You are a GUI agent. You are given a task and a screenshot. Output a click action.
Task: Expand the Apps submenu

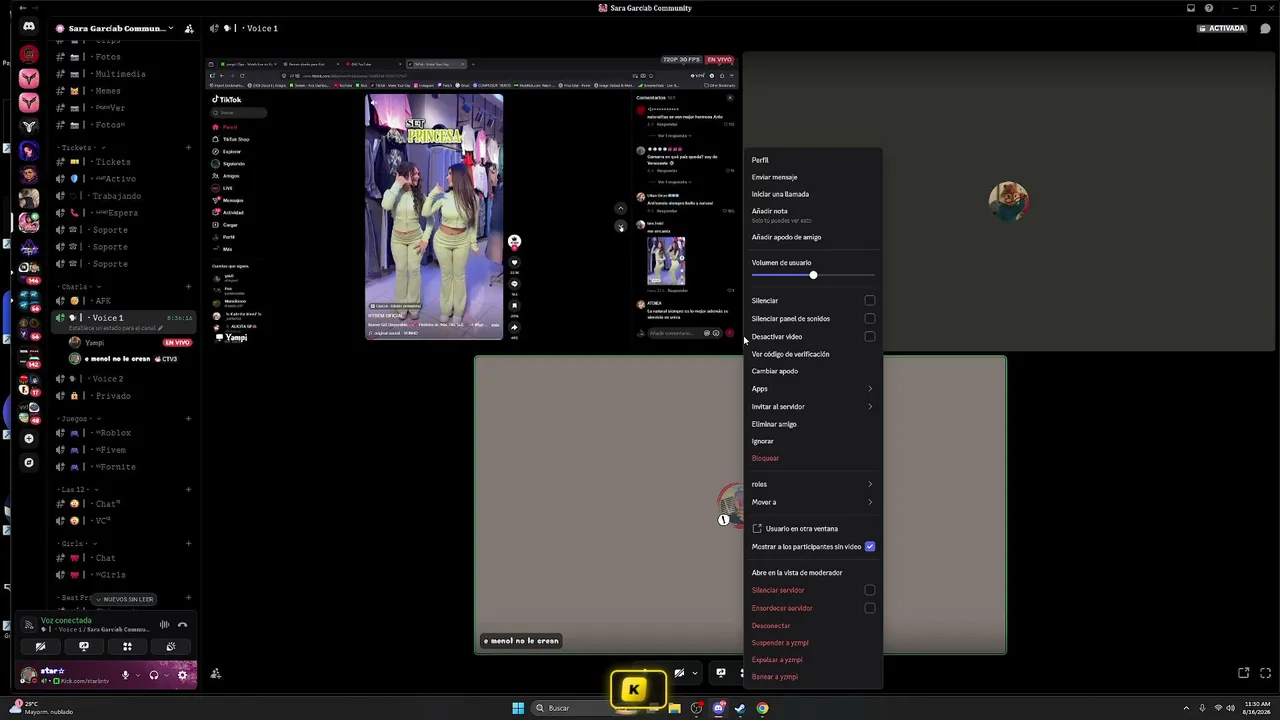(812, 389)
